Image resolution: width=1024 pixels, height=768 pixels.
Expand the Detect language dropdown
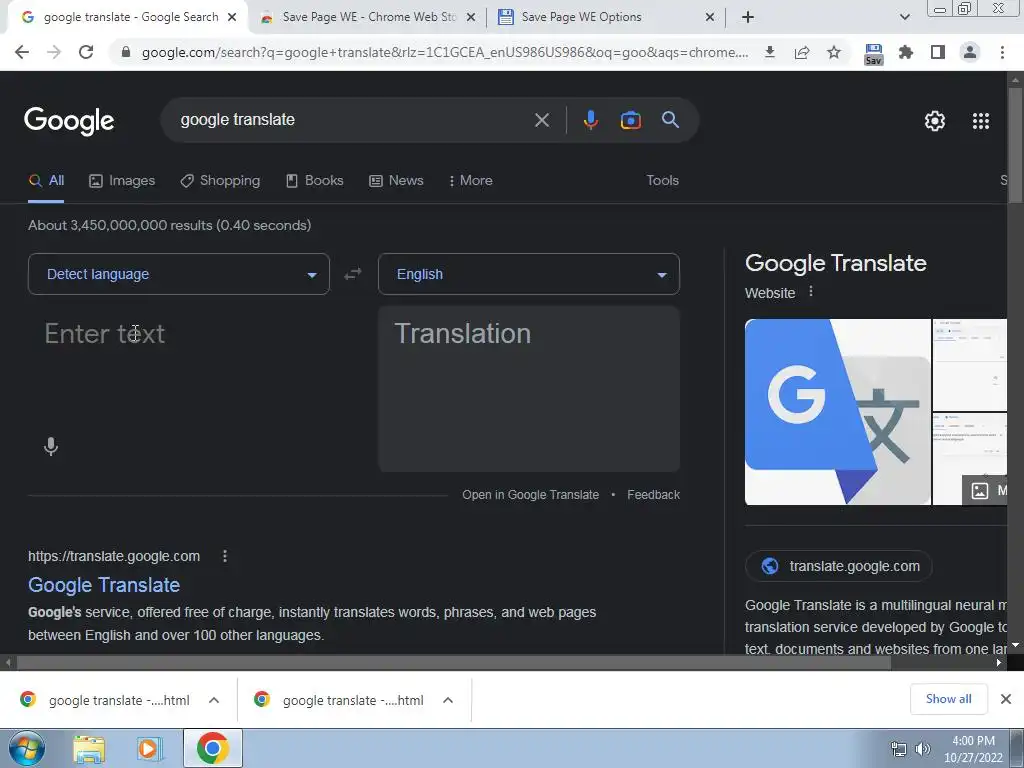(178, 274)
